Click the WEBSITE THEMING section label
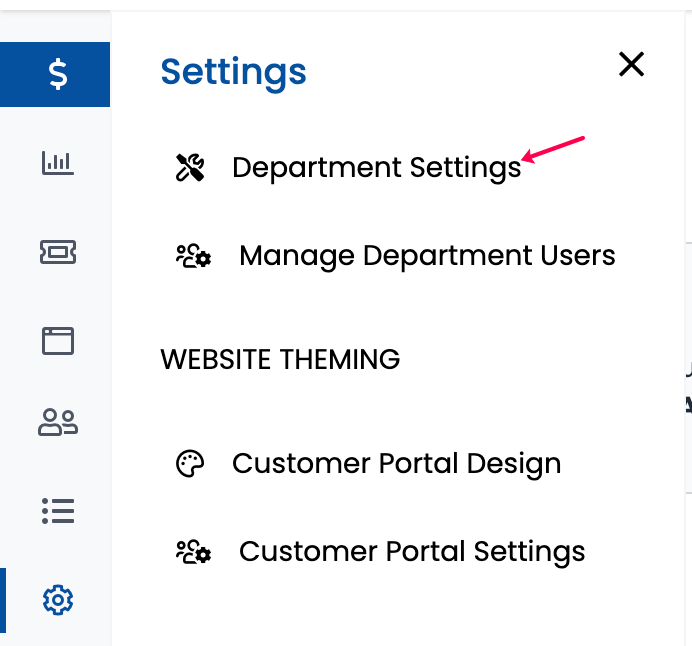 pyautogui.click(x=280, y=359)
